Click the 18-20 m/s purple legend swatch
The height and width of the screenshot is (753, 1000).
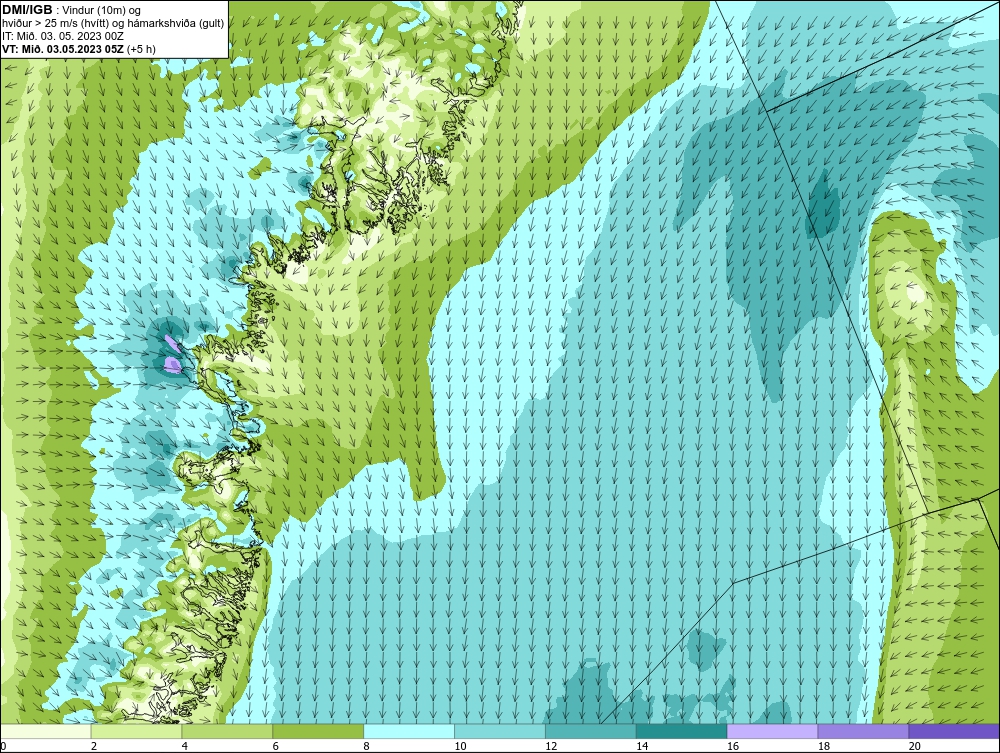tap(864, 731)
